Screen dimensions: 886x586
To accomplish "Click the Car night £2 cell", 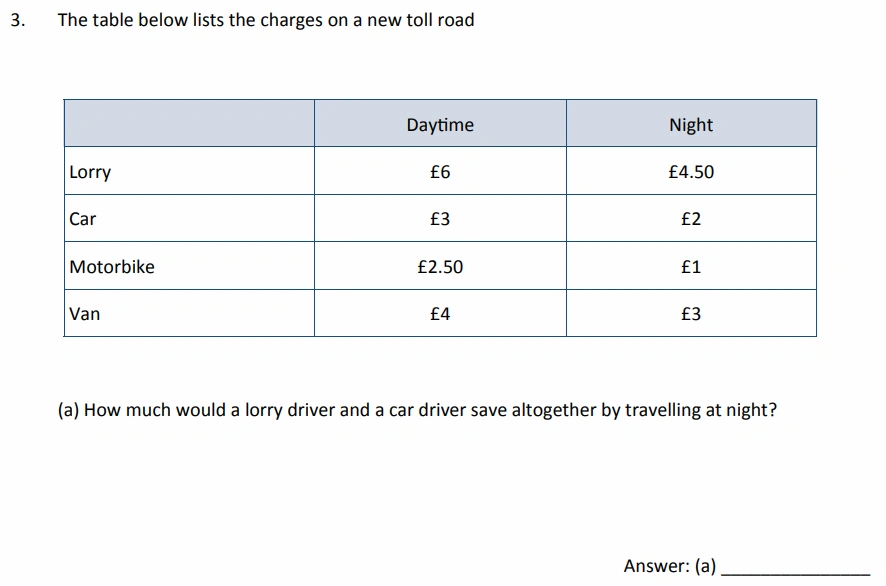I will (691, 219).
